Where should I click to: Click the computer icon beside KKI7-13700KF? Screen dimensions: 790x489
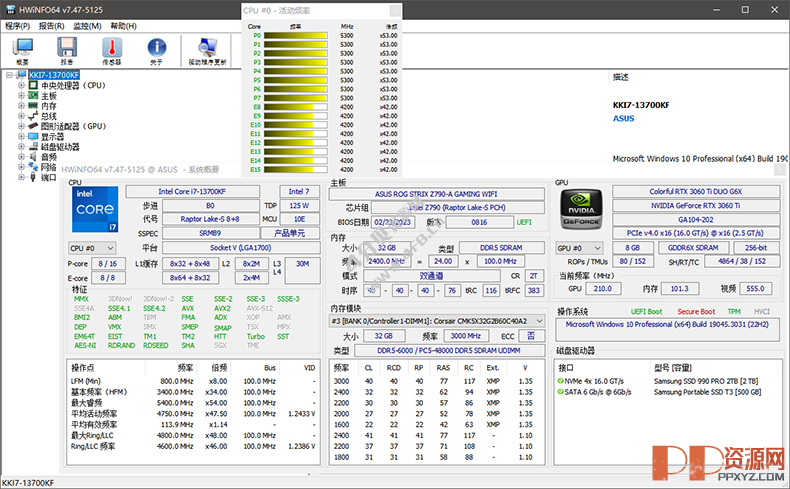click(21, 75)
